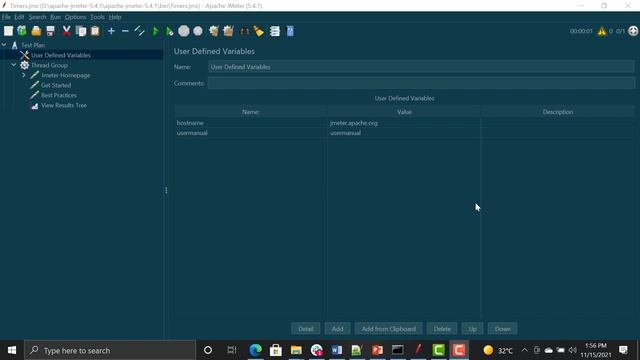View log errors via warning triangle icon
640x360 pixels.
pos(602,31)
